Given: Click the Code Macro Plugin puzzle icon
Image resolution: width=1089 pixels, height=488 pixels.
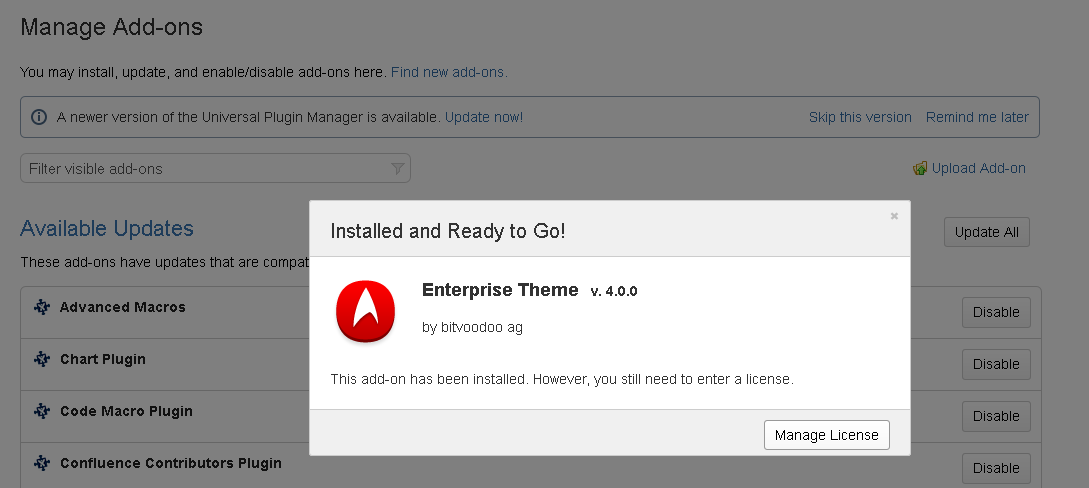Looking at the screenshot, I should [x=42, y=411].
